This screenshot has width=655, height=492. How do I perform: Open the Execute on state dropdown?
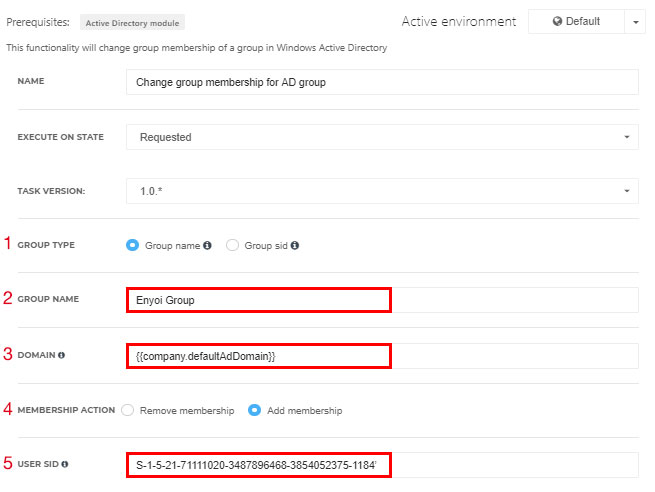[382, 137]
